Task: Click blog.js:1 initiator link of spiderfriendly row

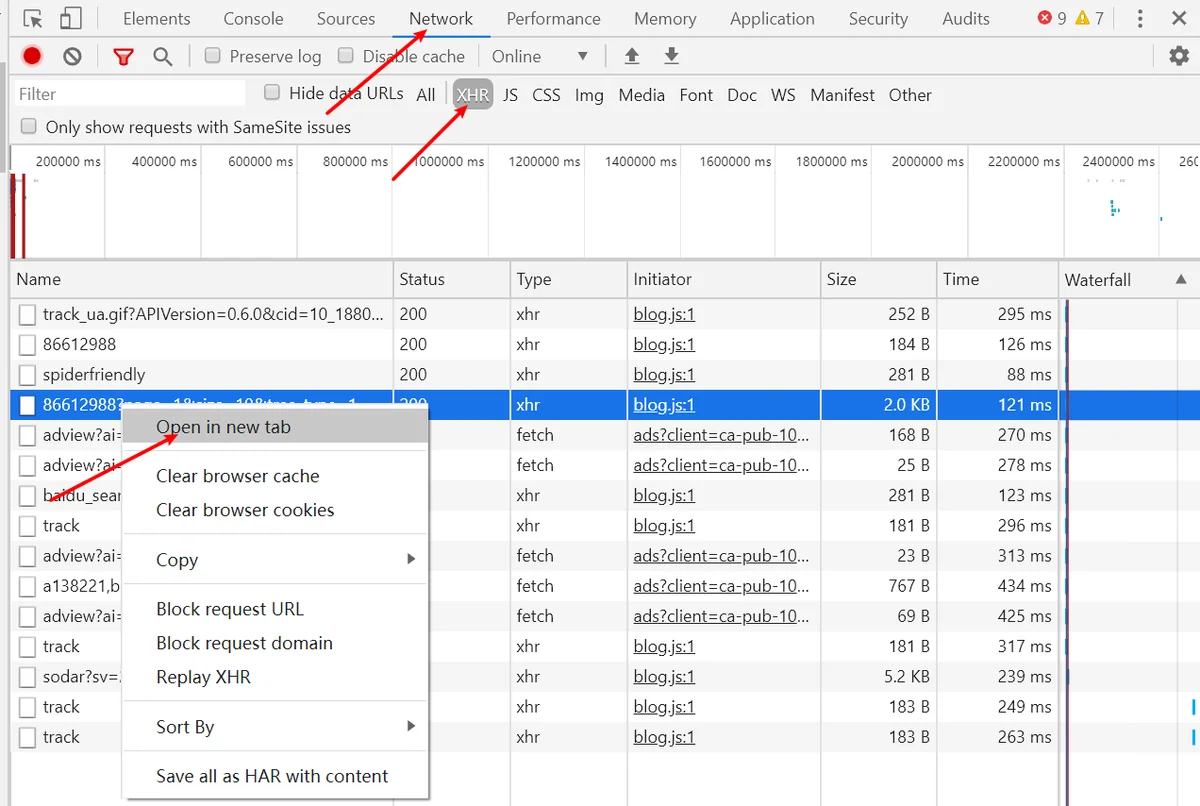Action: pos(664,375)
